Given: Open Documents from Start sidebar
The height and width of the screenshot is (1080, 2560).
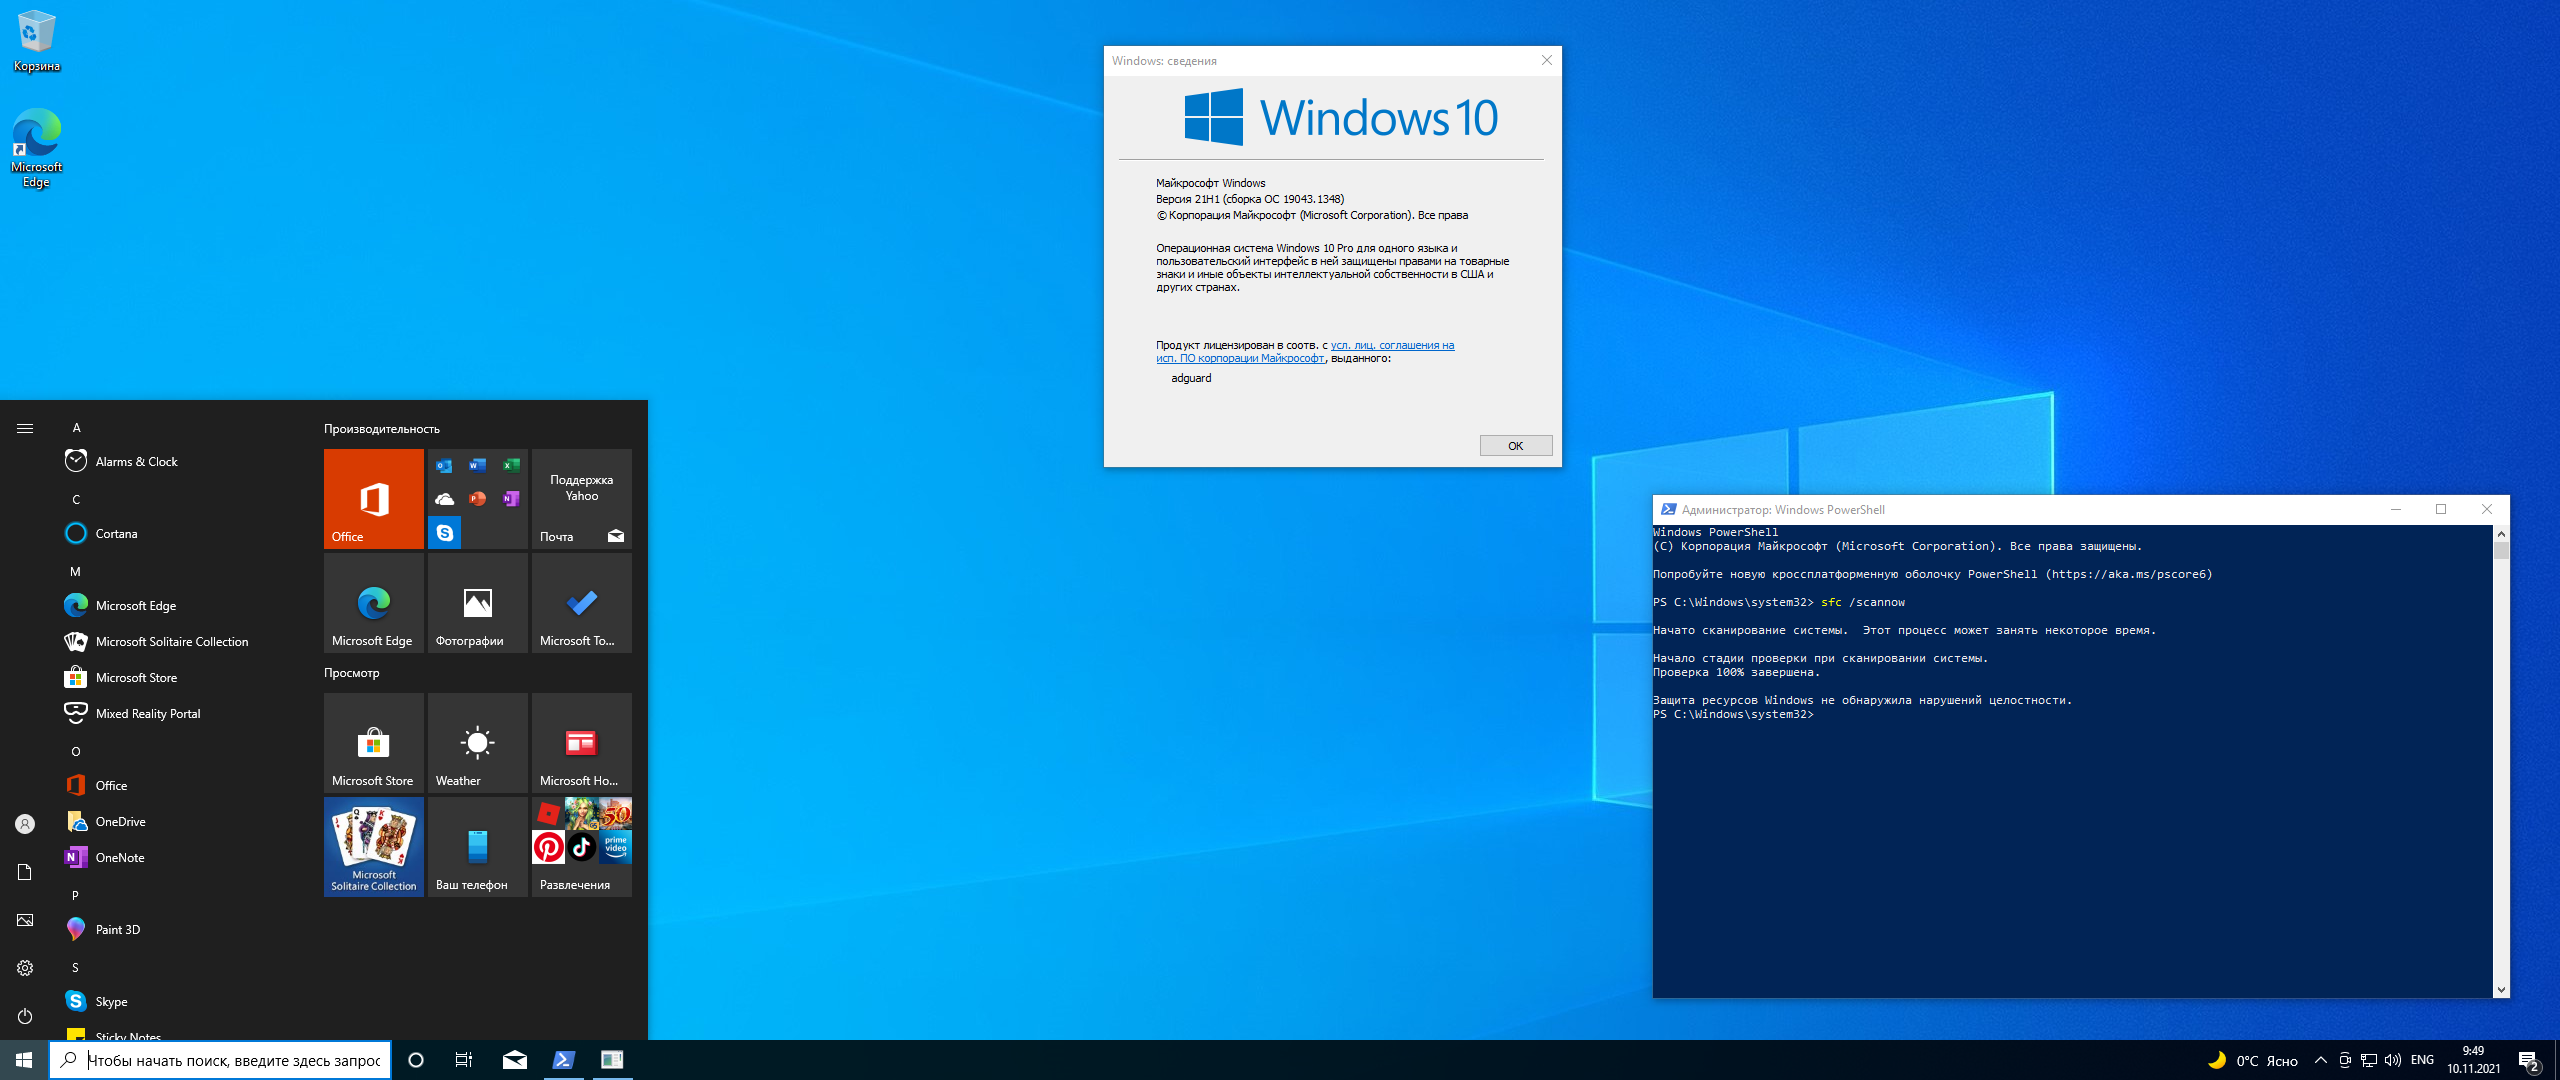Looking at the screenshot, I should tap(25, 872).
